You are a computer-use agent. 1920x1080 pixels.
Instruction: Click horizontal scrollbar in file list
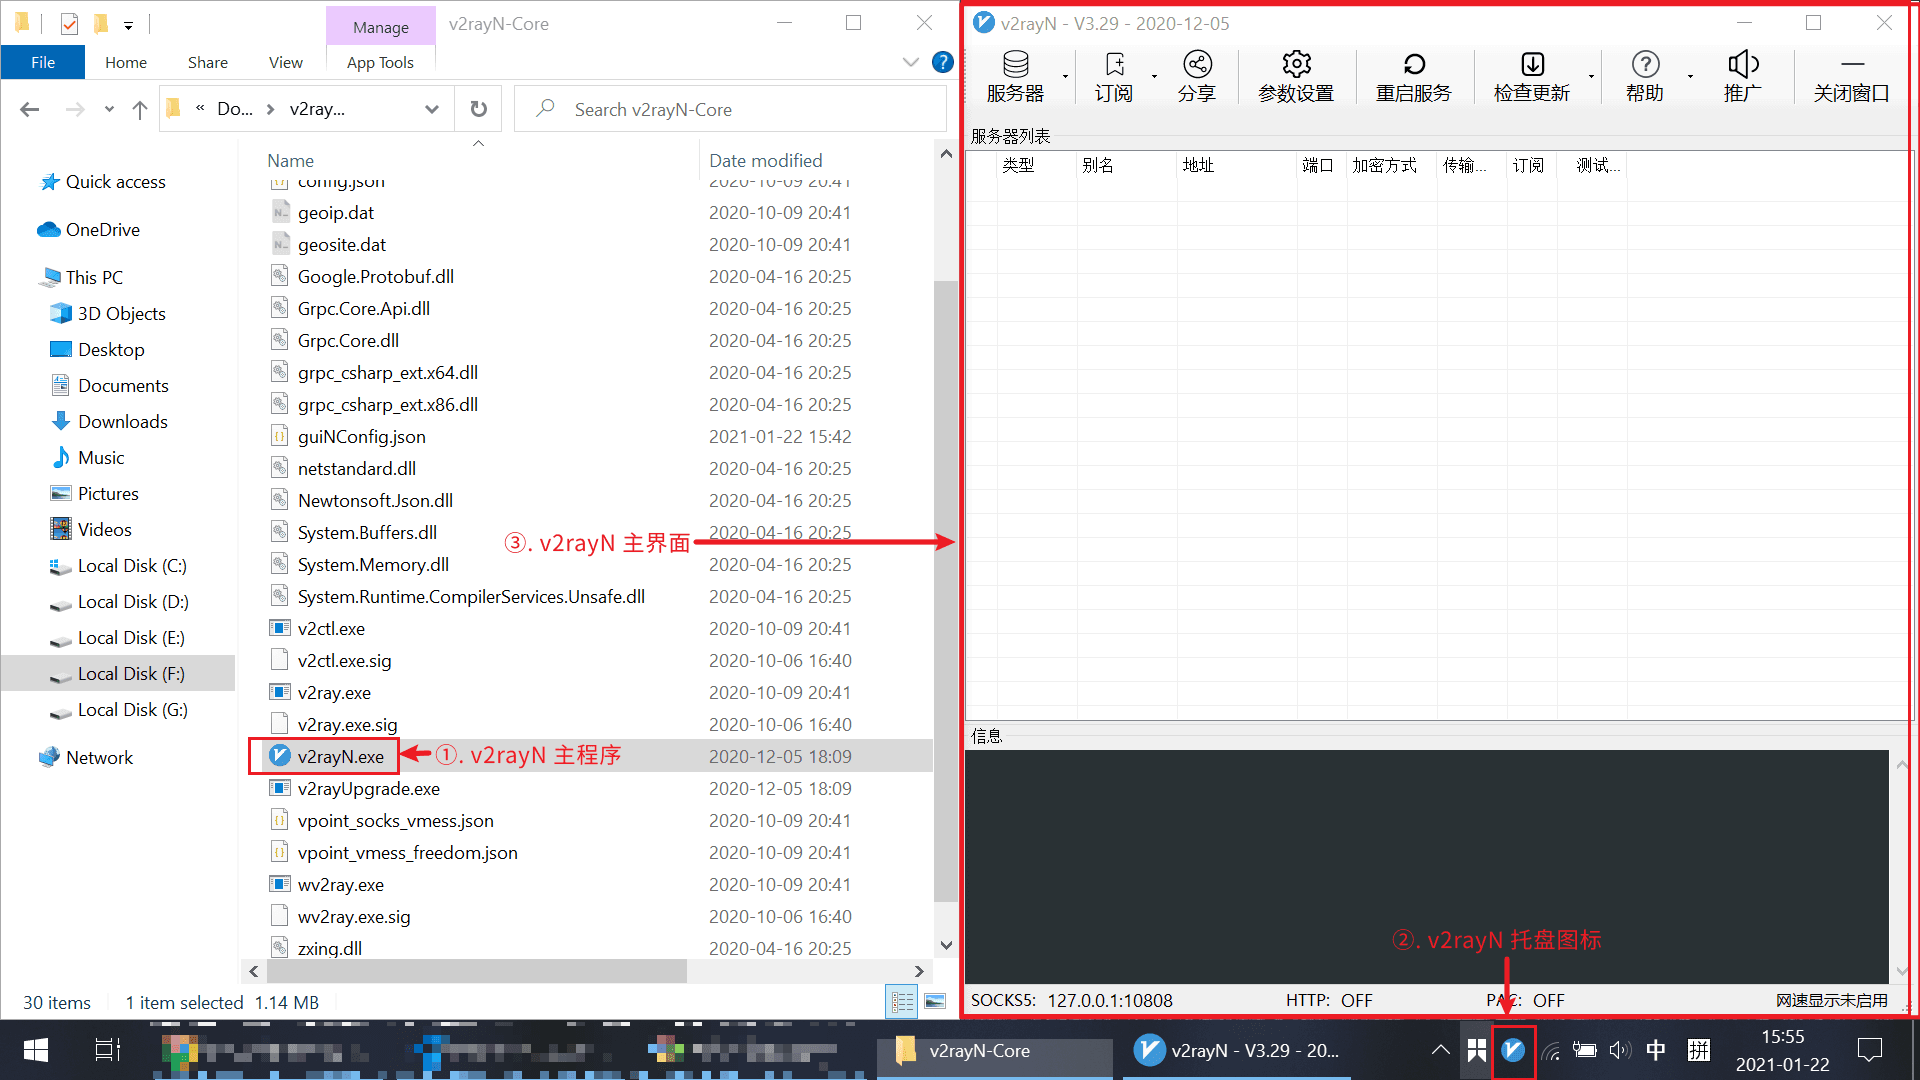coord(477,971)
